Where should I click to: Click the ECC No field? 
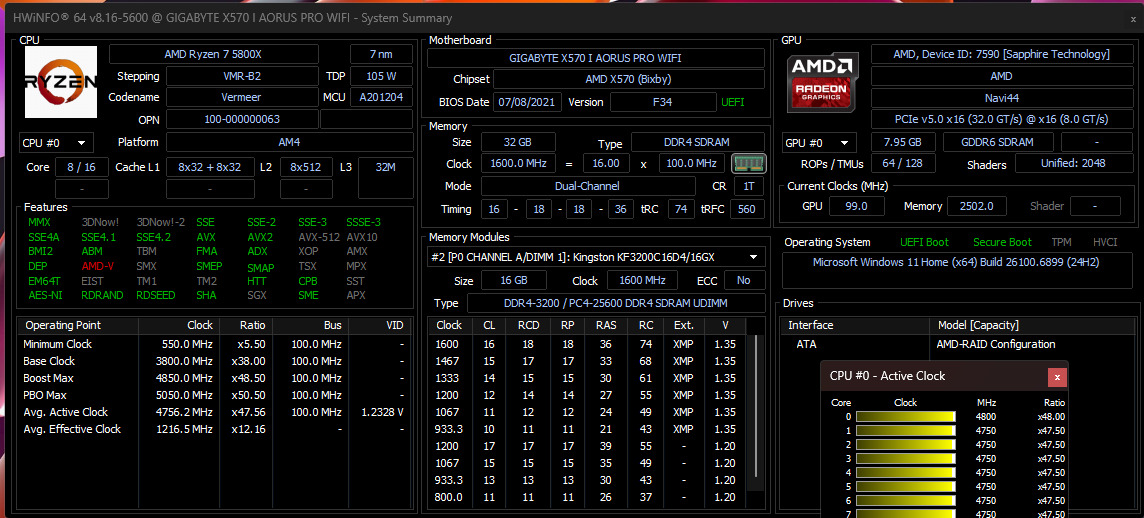coord(743,280)
